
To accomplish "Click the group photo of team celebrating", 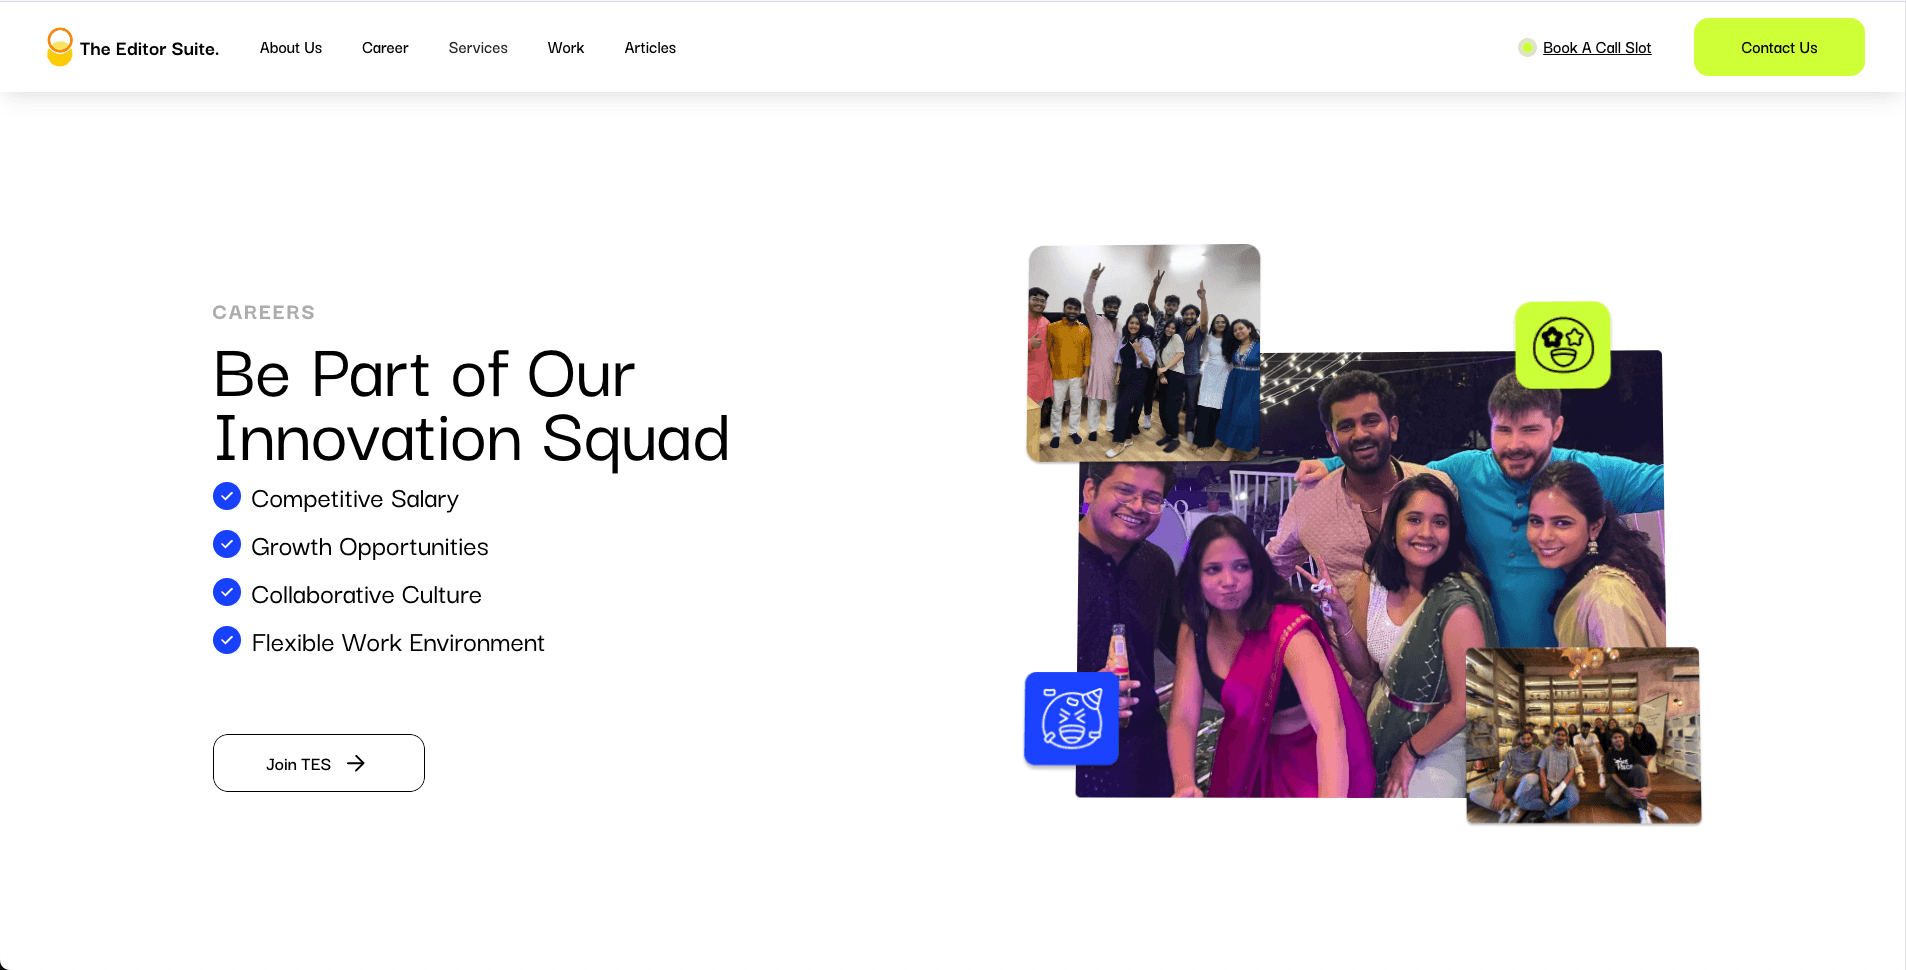I will pyautogui.click(x=1143, y=353).
